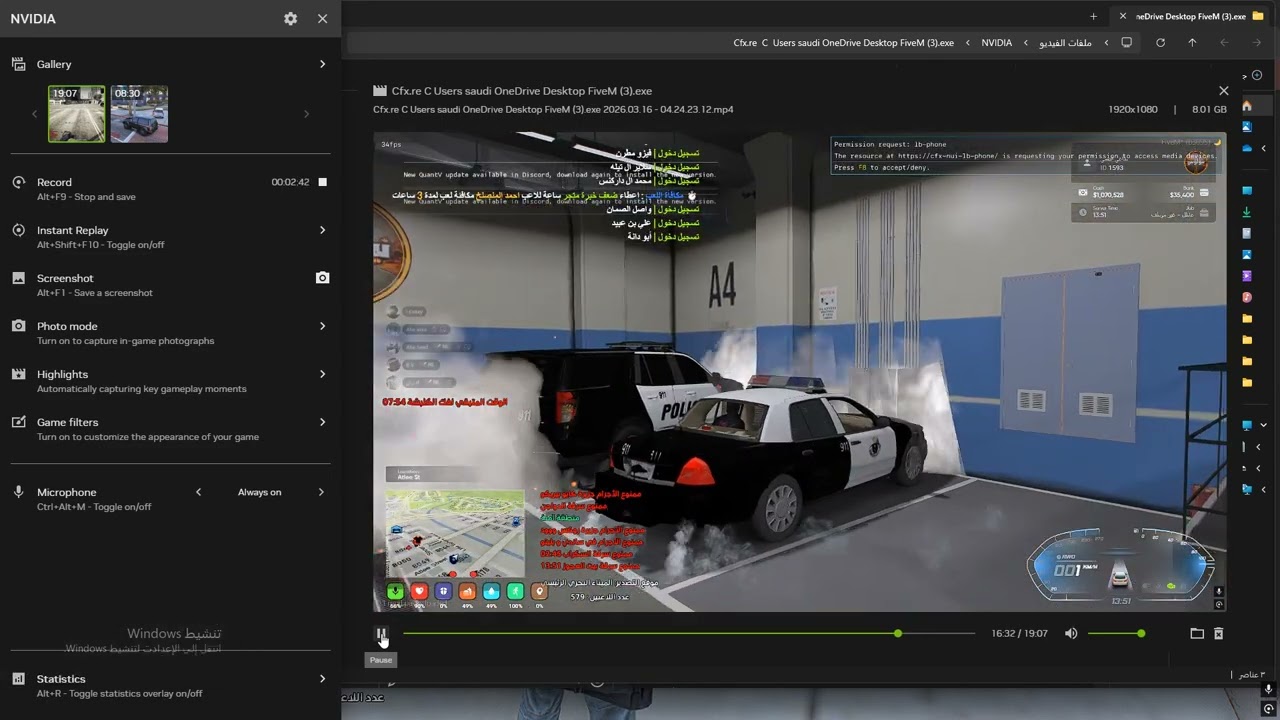Open Gallery icon in Explorer sidebar
Image resolution: width=1280 pixels, height=720 pixels.
pos(1247,127)
